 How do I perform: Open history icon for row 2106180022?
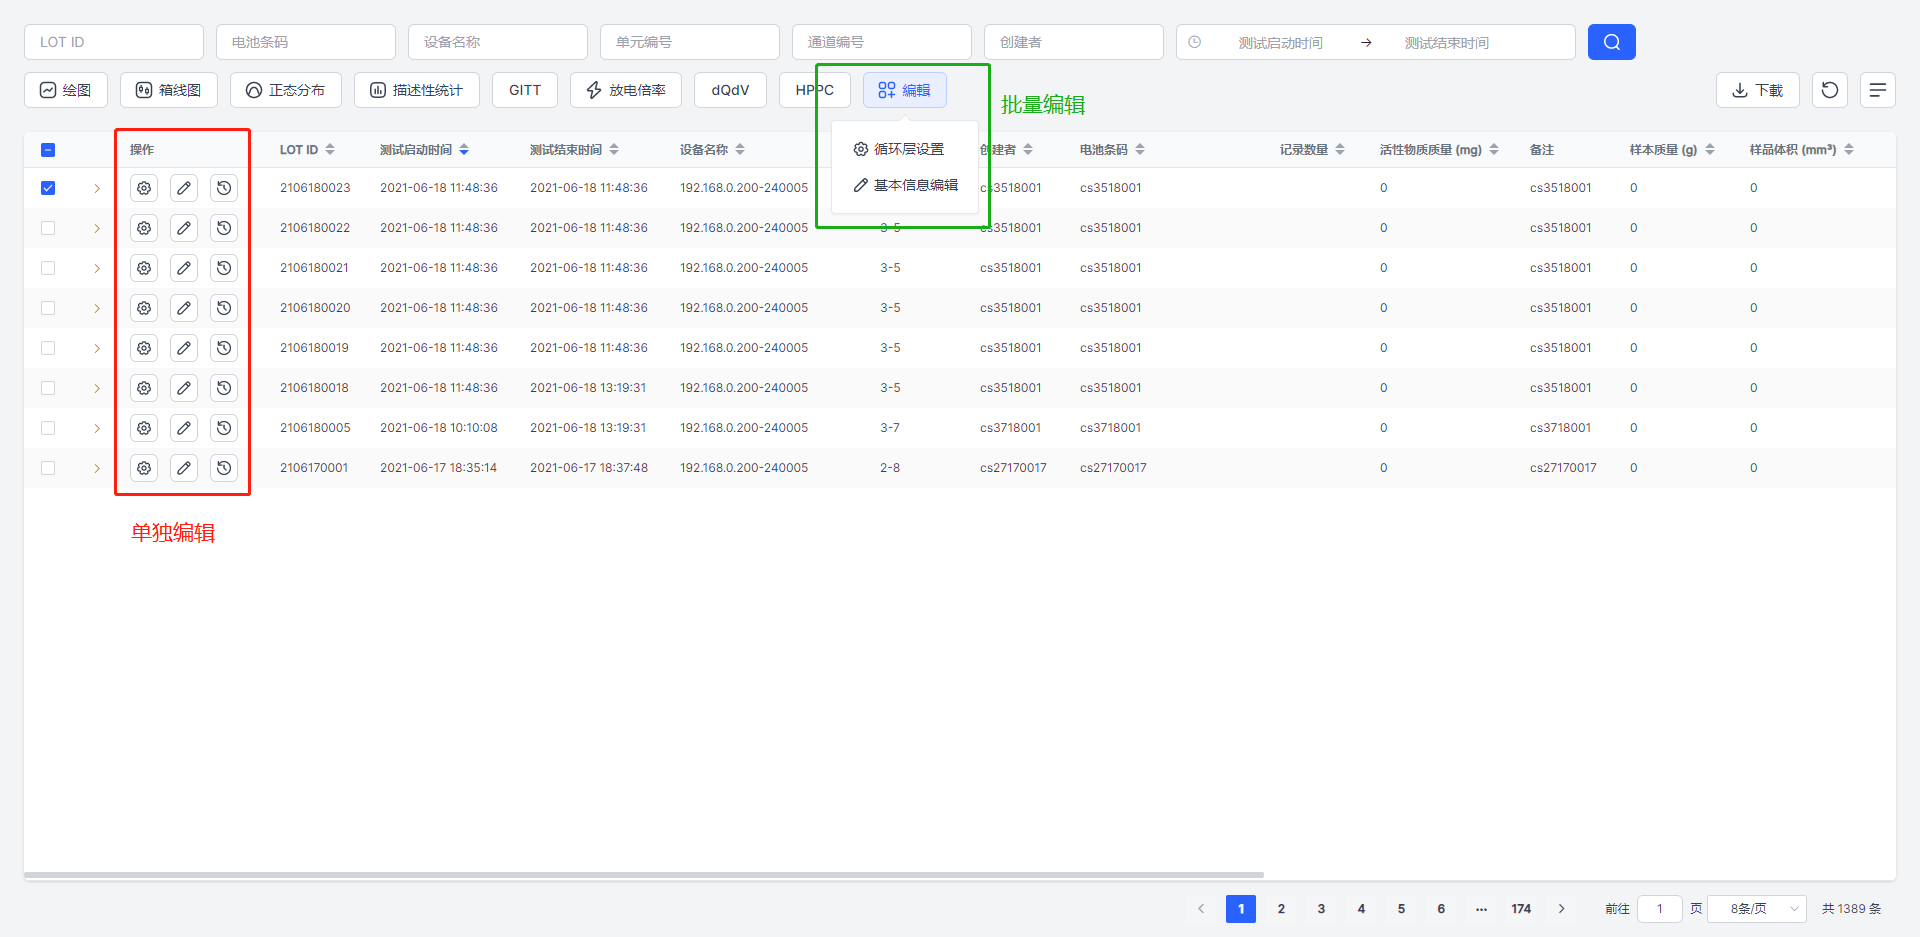[x=224, y=228]
